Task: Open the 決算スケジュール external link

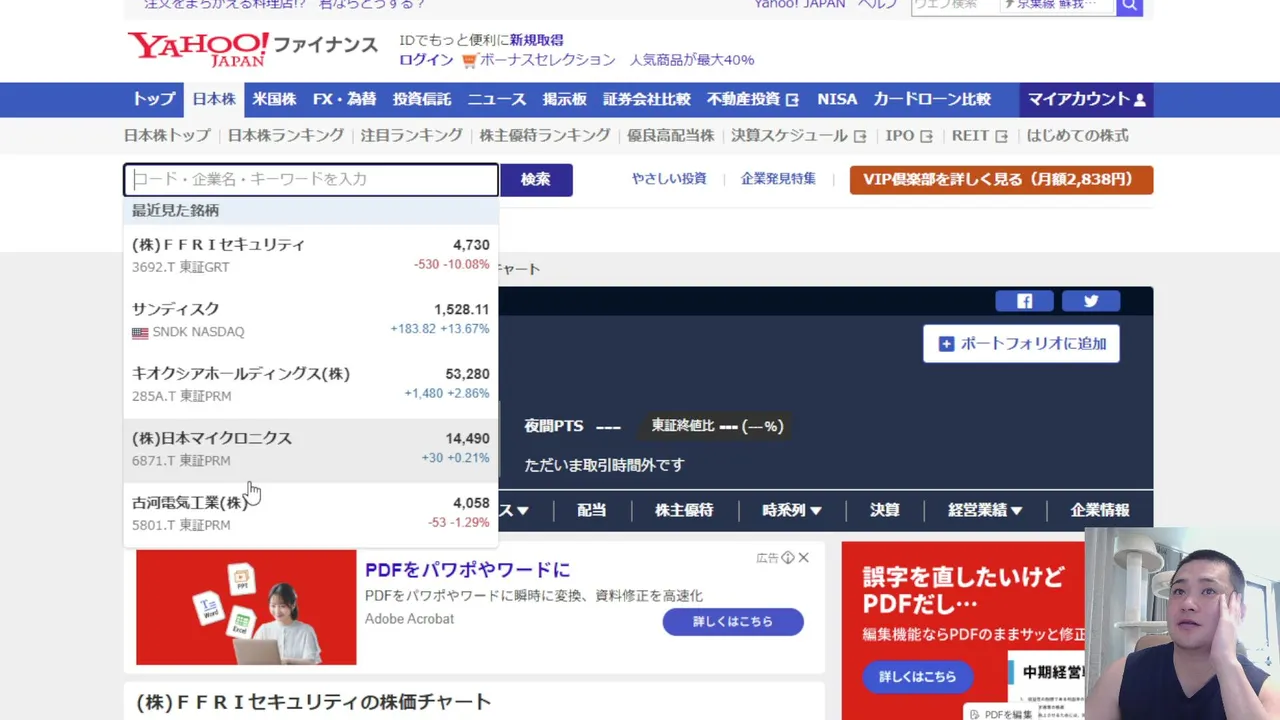Action: click(798, 135)
